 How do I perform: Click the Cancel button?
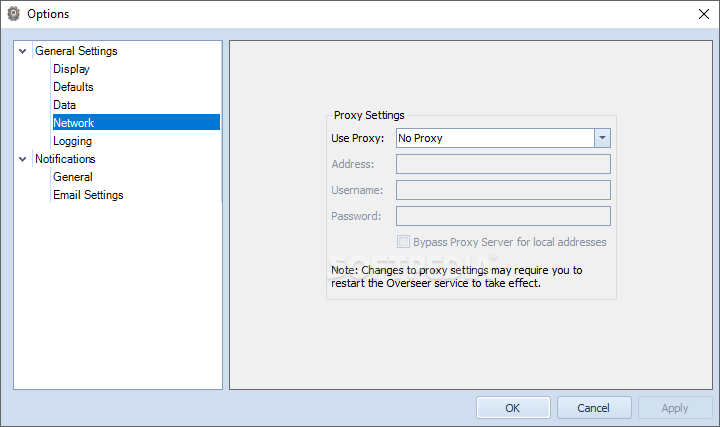pos(594,408)
